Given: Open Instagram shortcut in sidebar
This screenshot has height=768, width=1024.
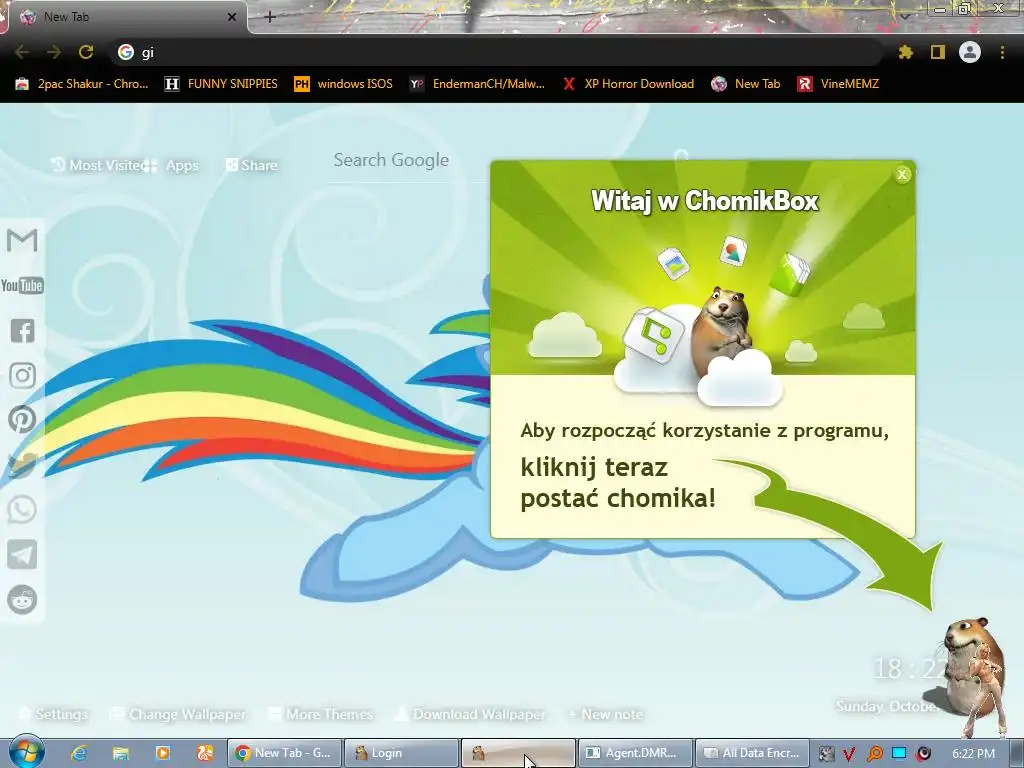Looking at the screenshot, I should 22,376.
